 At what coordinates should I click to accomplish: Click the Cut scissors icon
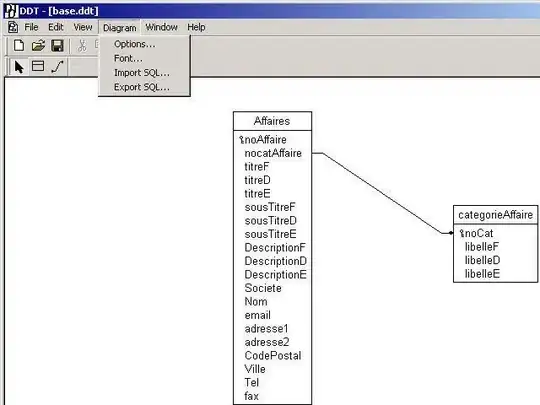[x=82, y=45]
